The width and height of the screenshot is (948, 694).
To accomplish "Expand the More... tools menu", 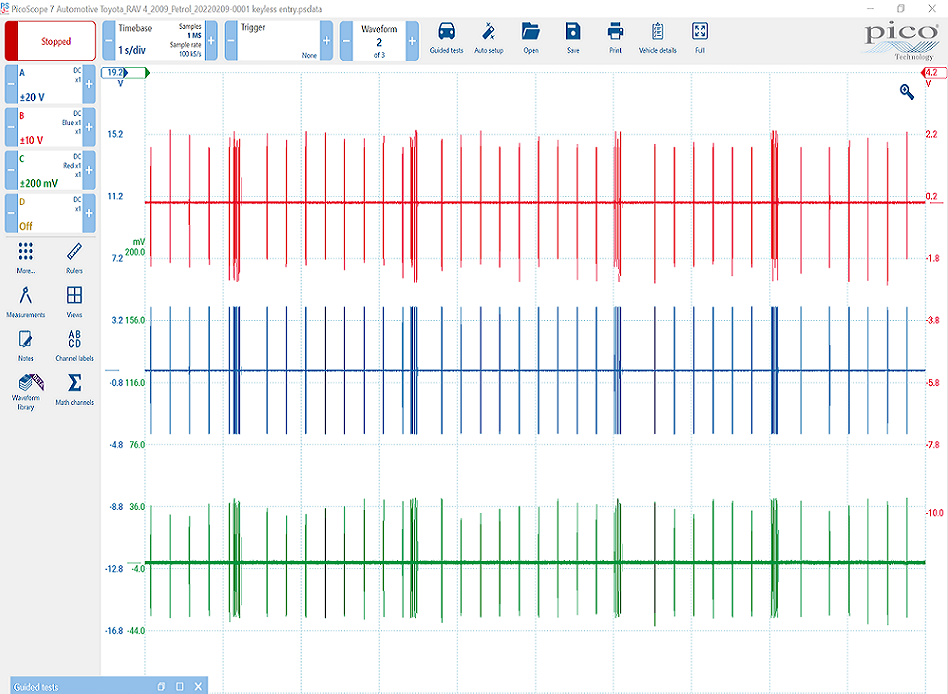I will [26, 256].
